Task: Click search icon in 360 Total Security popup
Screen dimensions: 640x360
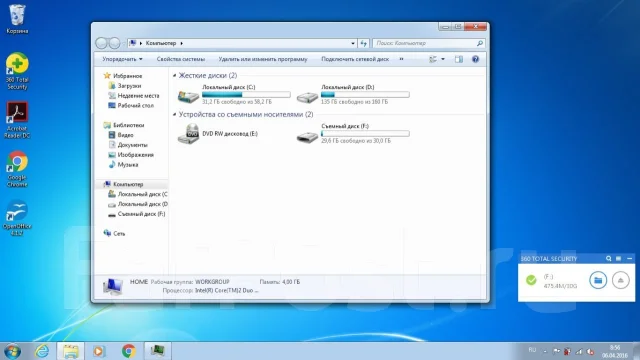Action: pyautogui.click(x=609, y=258)
